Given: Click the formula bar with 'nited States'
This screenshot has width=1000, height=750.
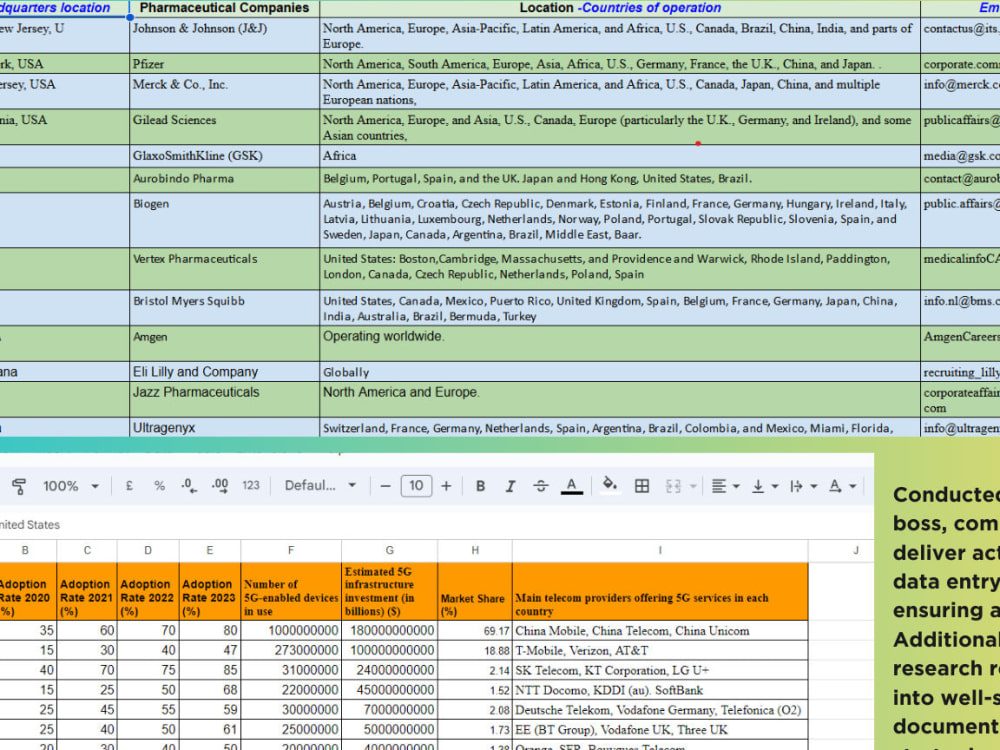Looking at the screenshot, I should (436, 525).
